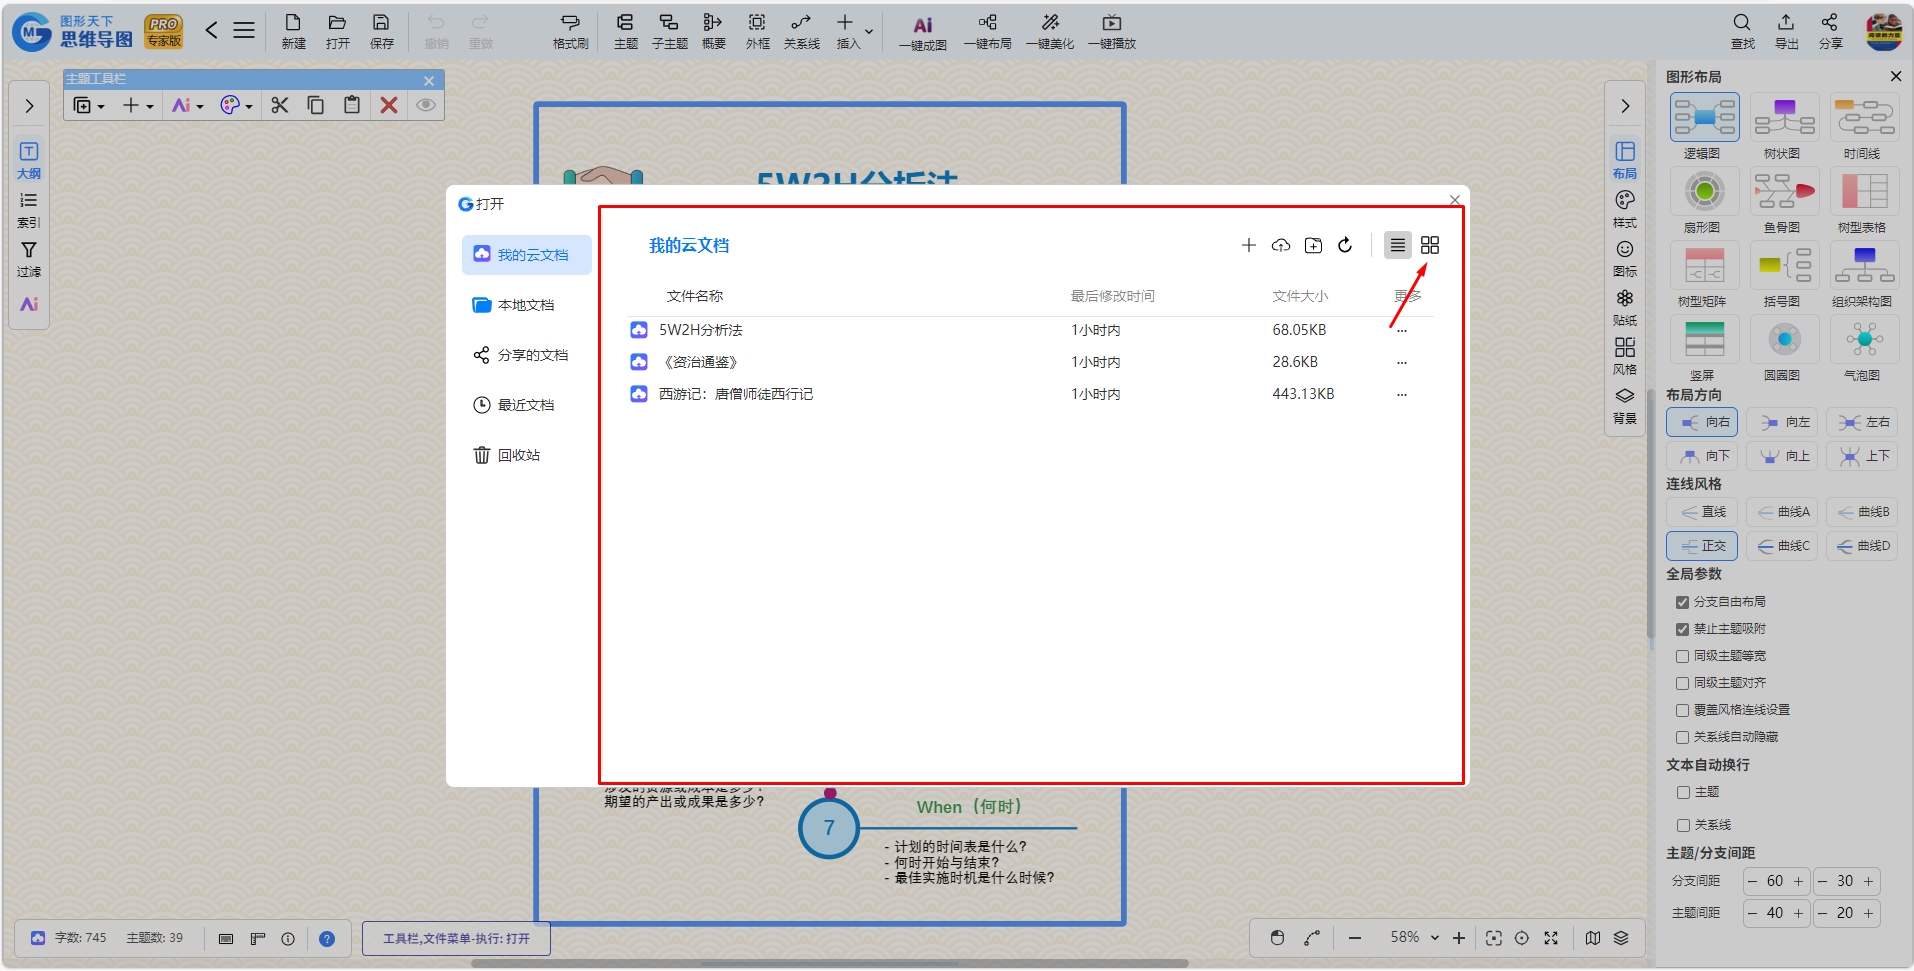Screen dimensions: 1914x971
Task: Toggle 分支自由布局 checkbox
Action: click(1682, 602)
